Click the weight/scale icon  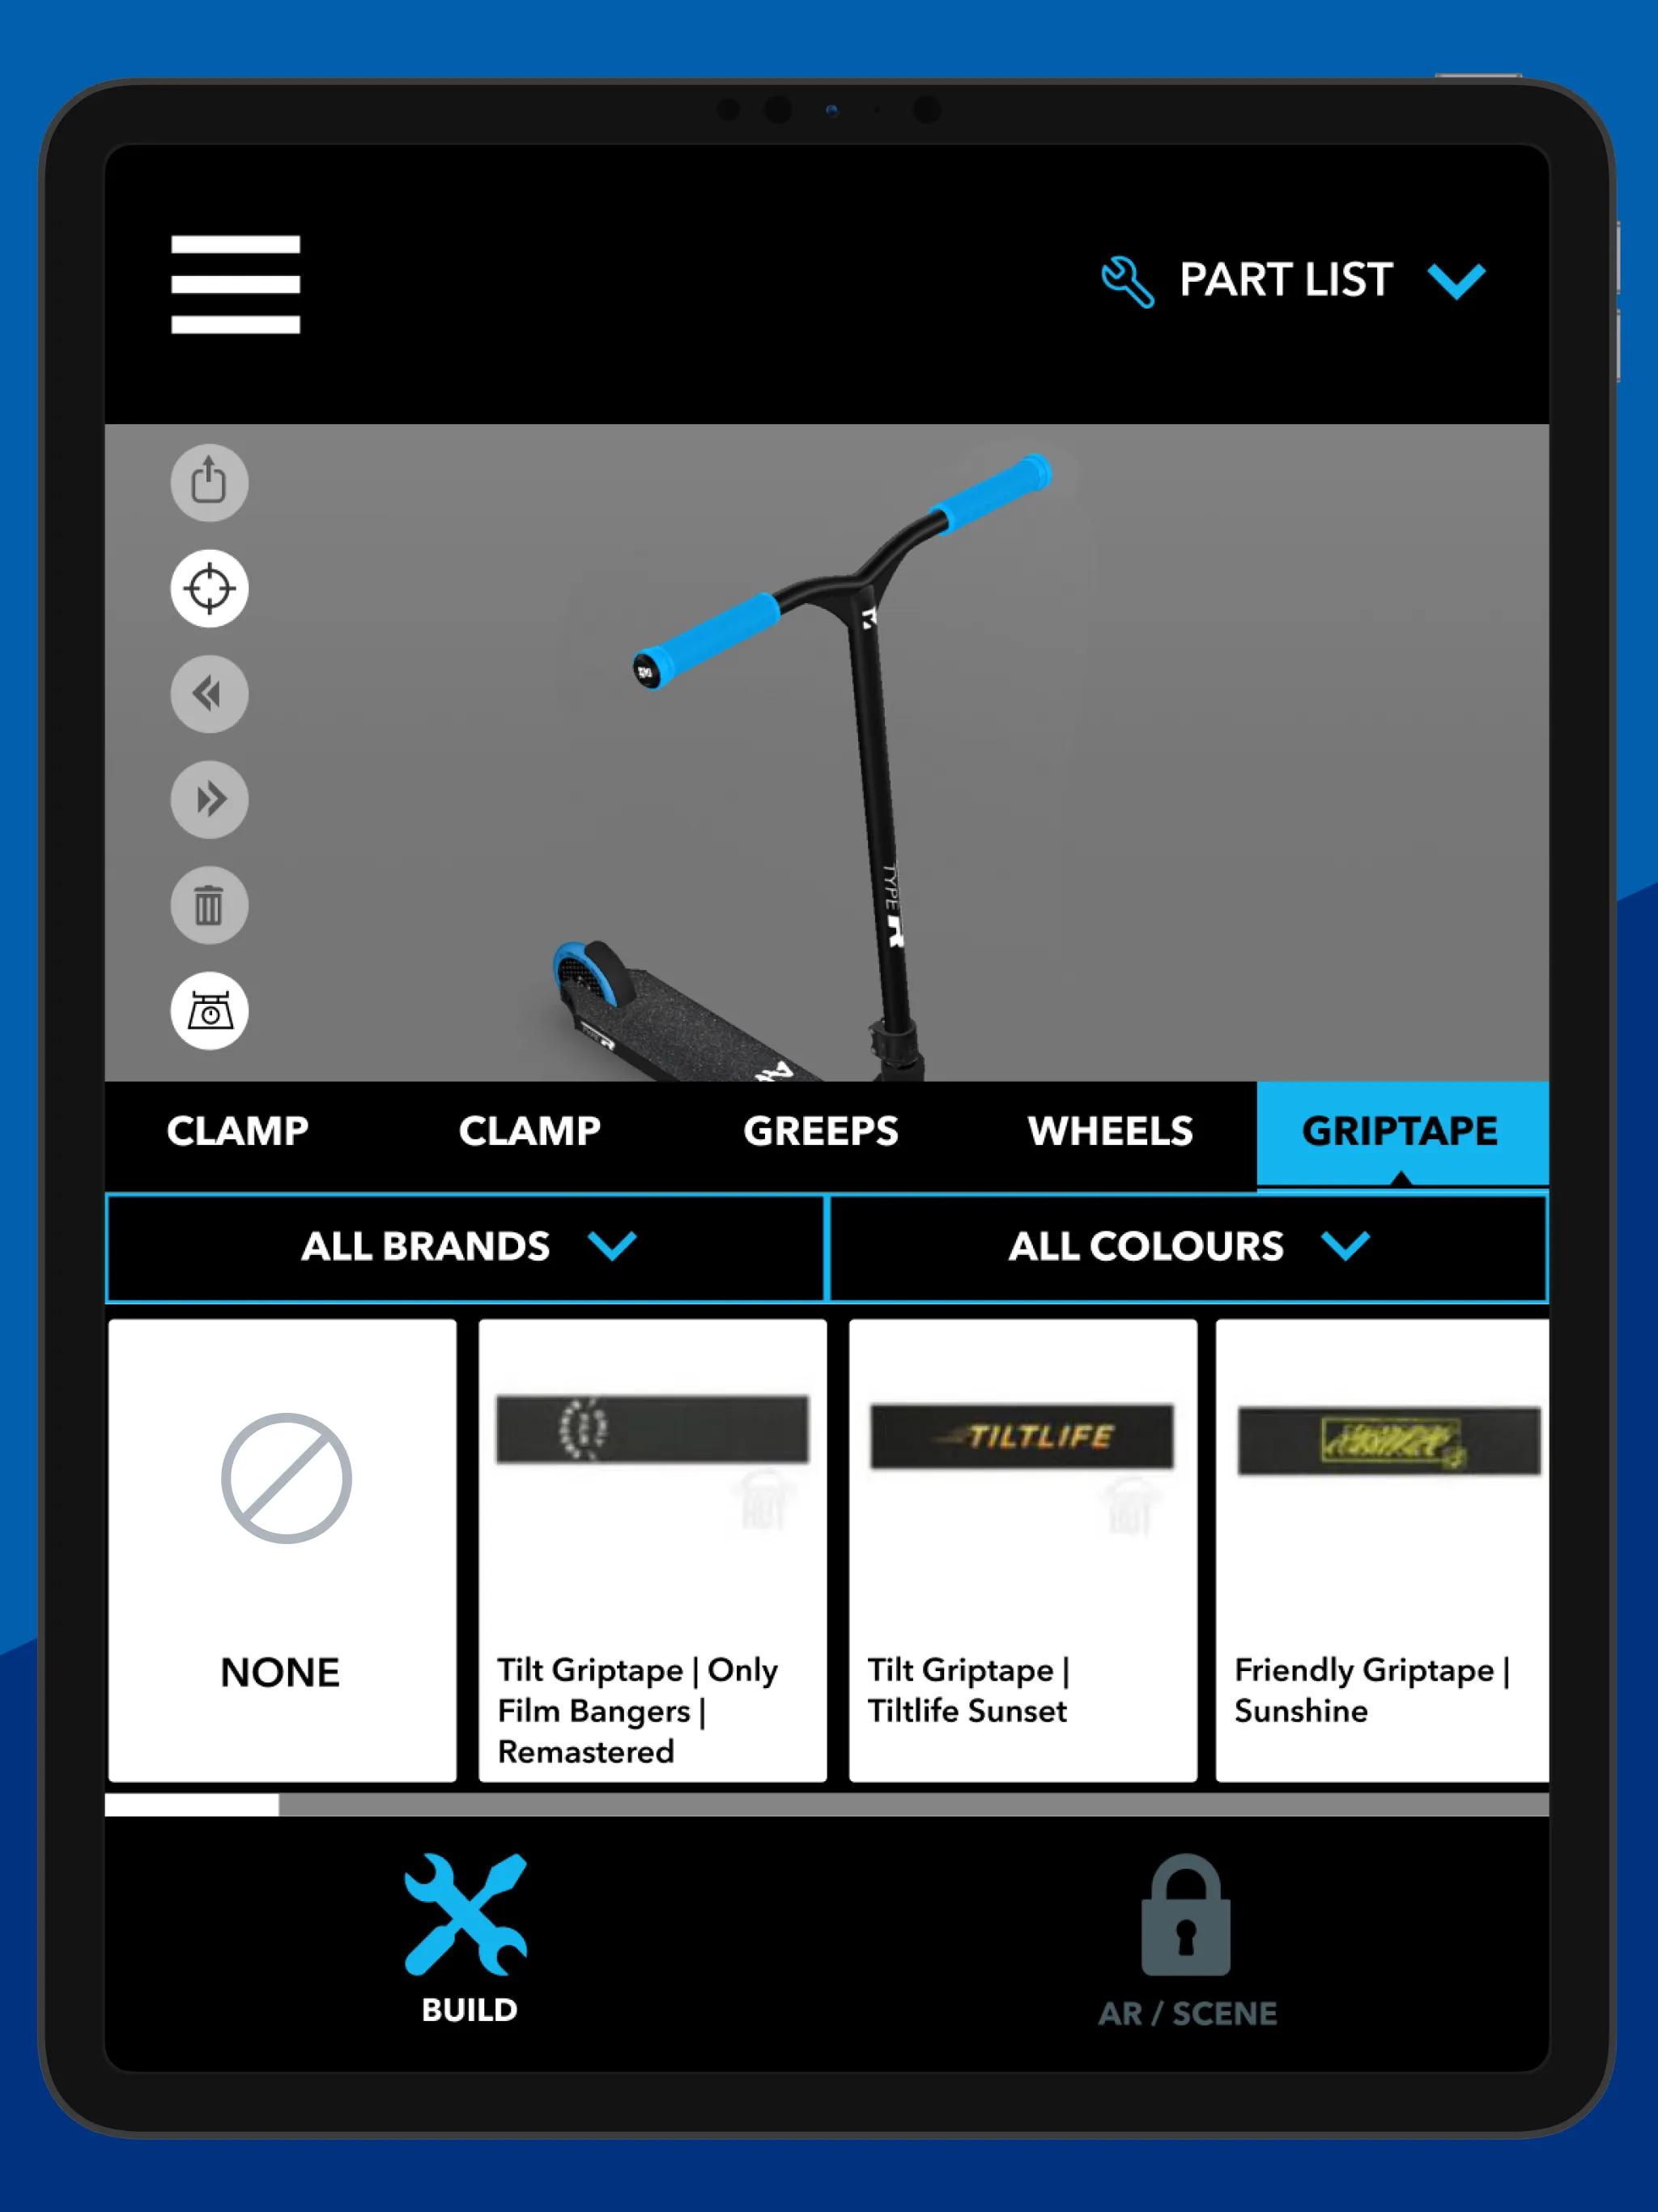[210, 1006]
